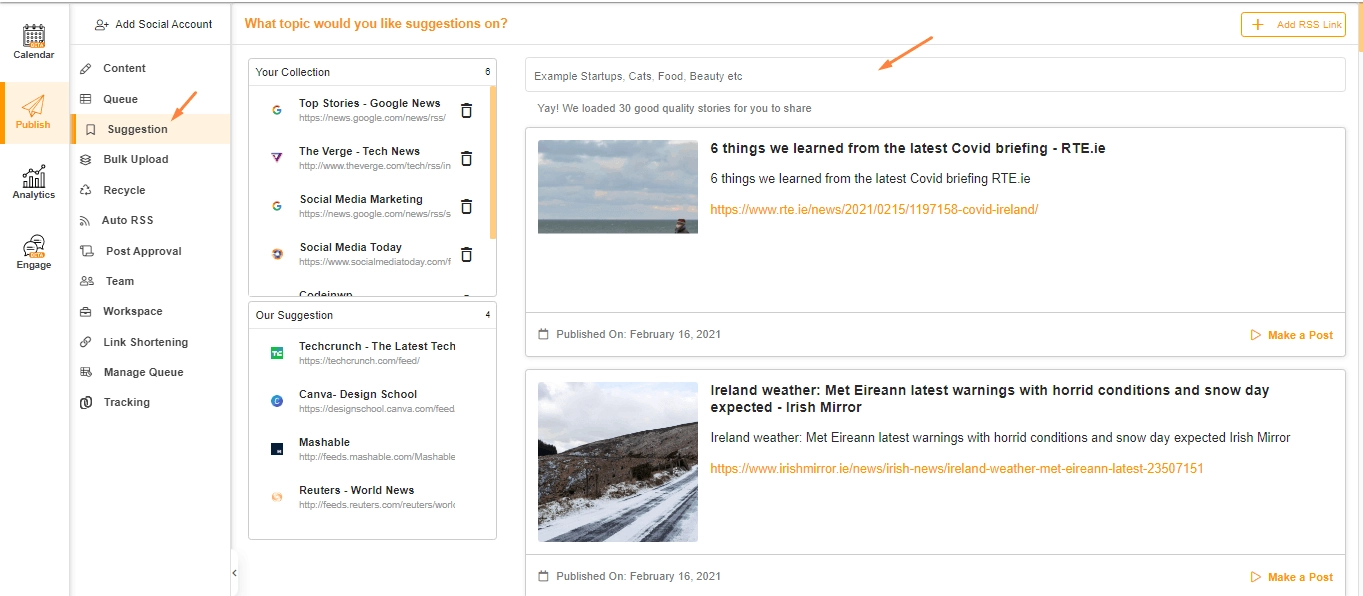Click Add Social Account

[x=153, y=24]
